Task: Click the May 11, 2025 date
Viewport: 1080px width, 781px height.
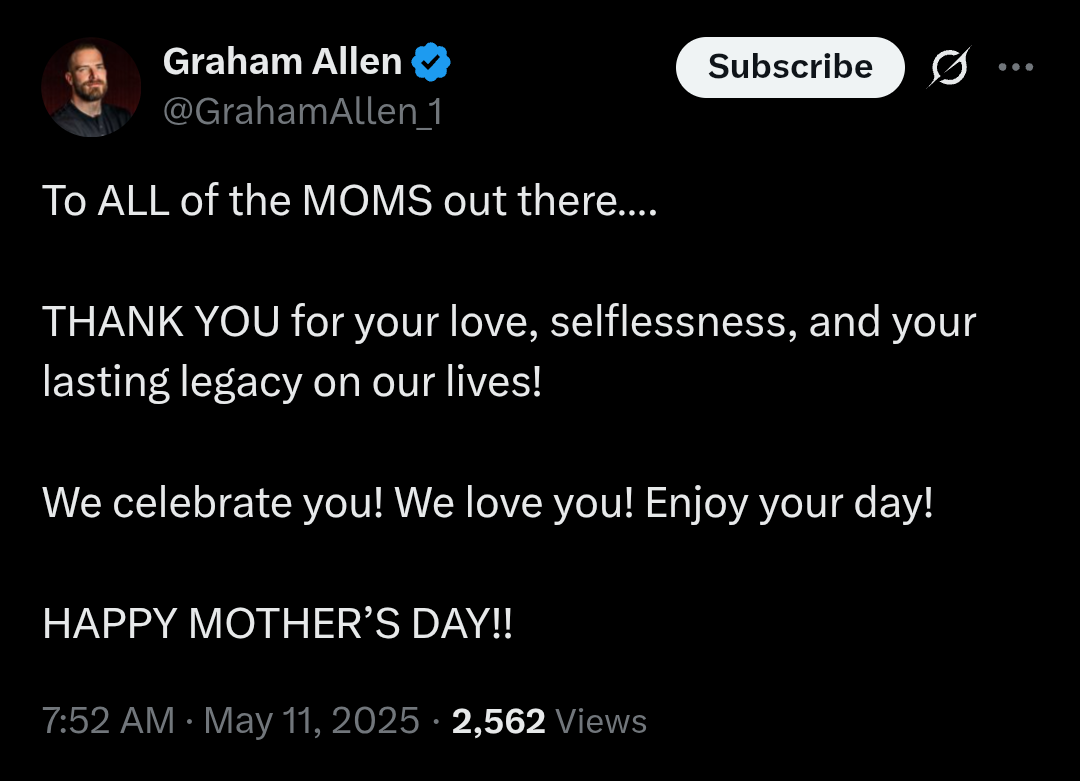Action: coord(311,721)
